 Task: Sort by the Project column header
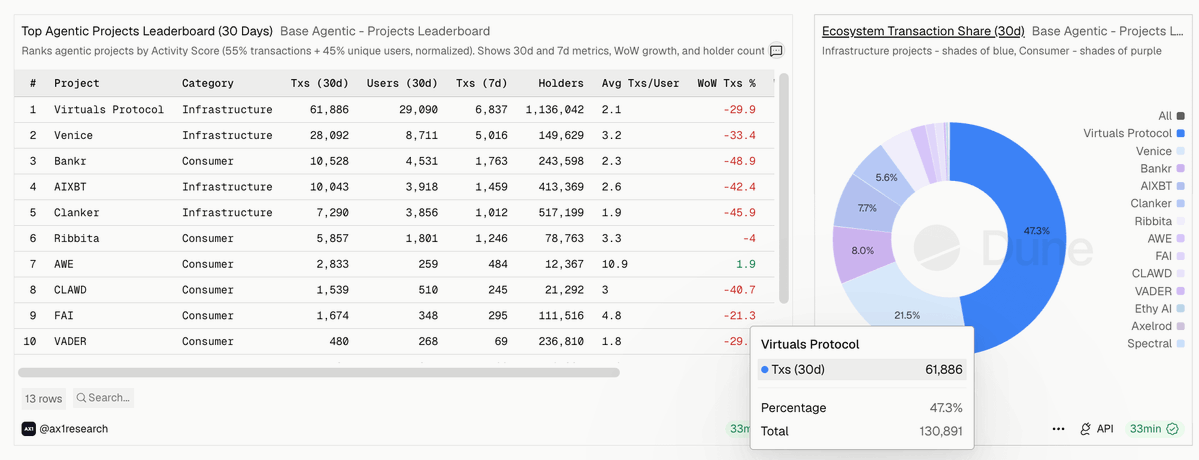[x=76, y=83]
